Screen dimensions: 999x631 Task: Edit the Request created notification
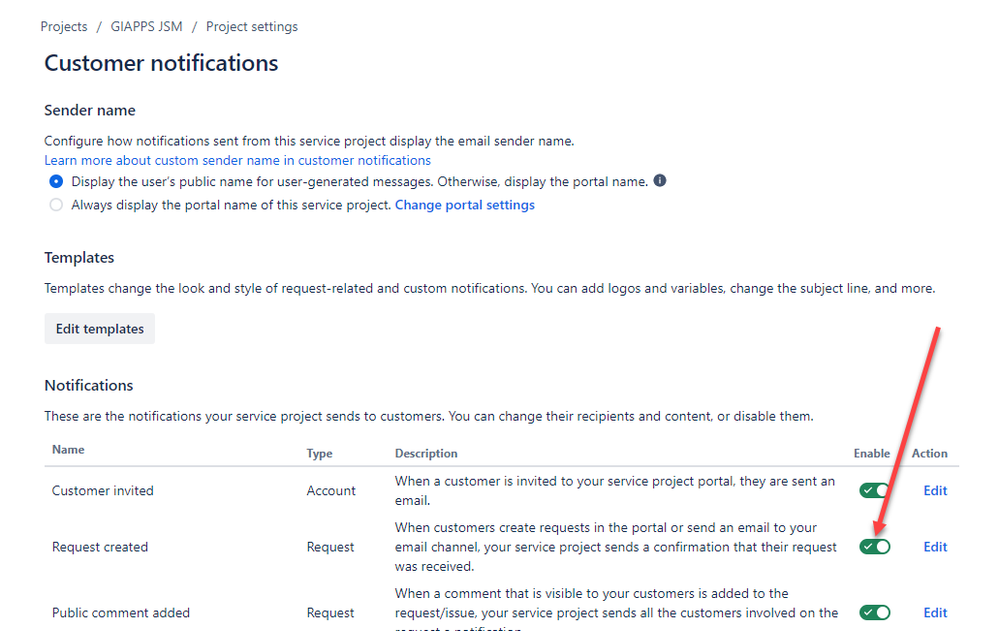(935, 547)
